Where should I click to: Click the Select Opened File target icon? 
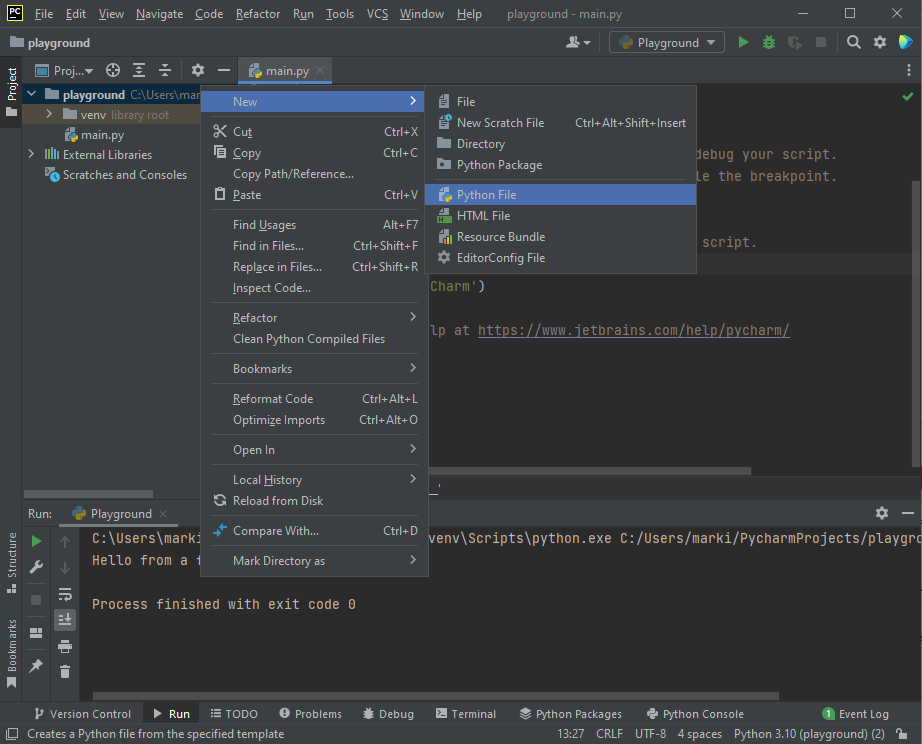tap(113, 70)
